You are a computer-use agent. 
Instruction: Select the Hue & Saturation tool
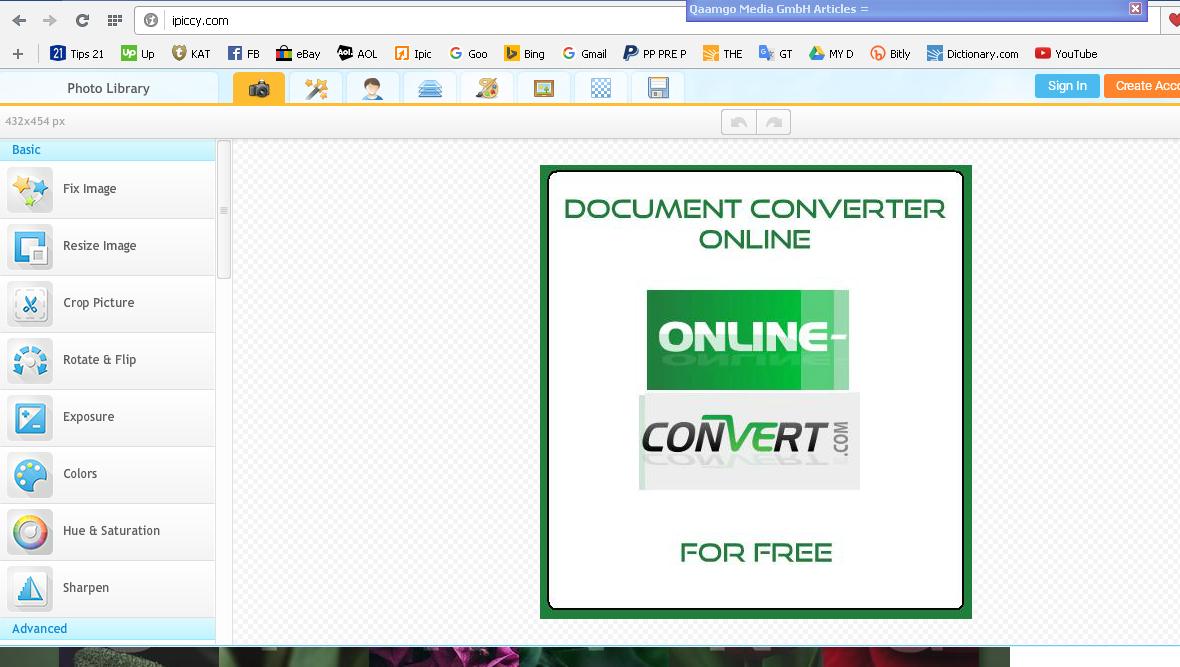[108, 531]
